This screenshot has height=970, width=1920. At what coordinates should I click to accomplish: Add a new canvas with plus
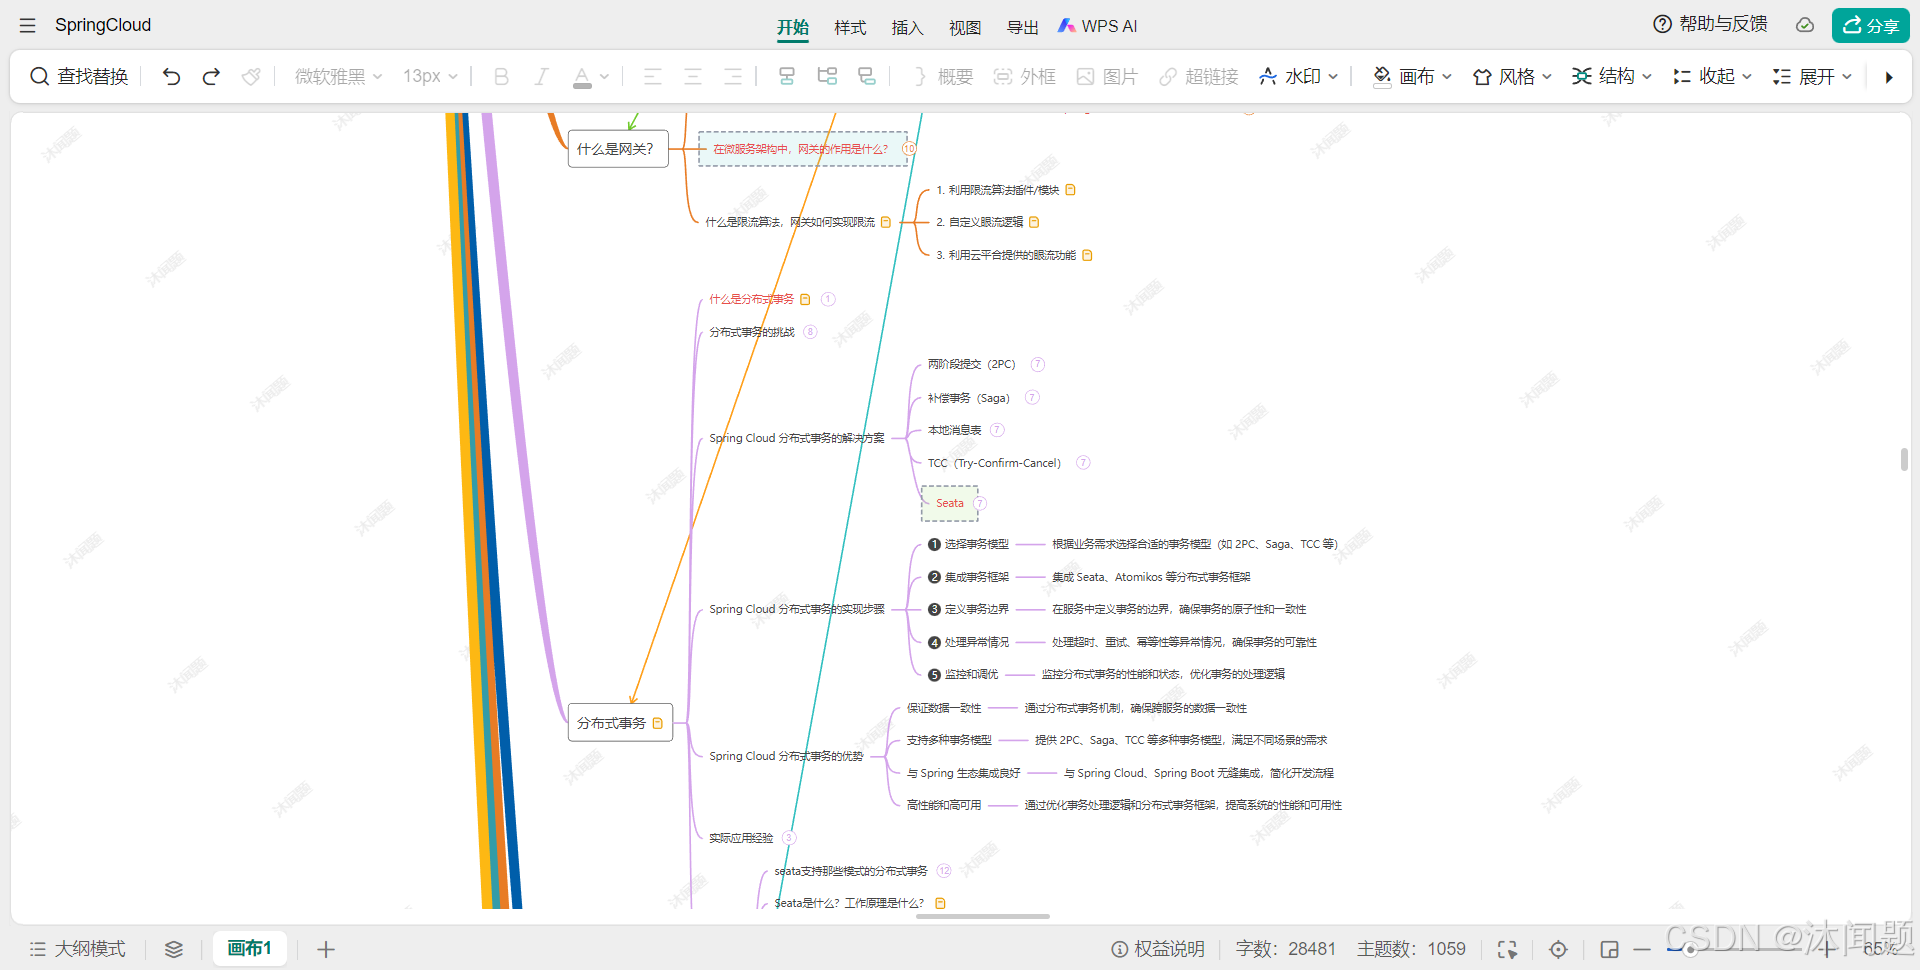pos(326,949)
